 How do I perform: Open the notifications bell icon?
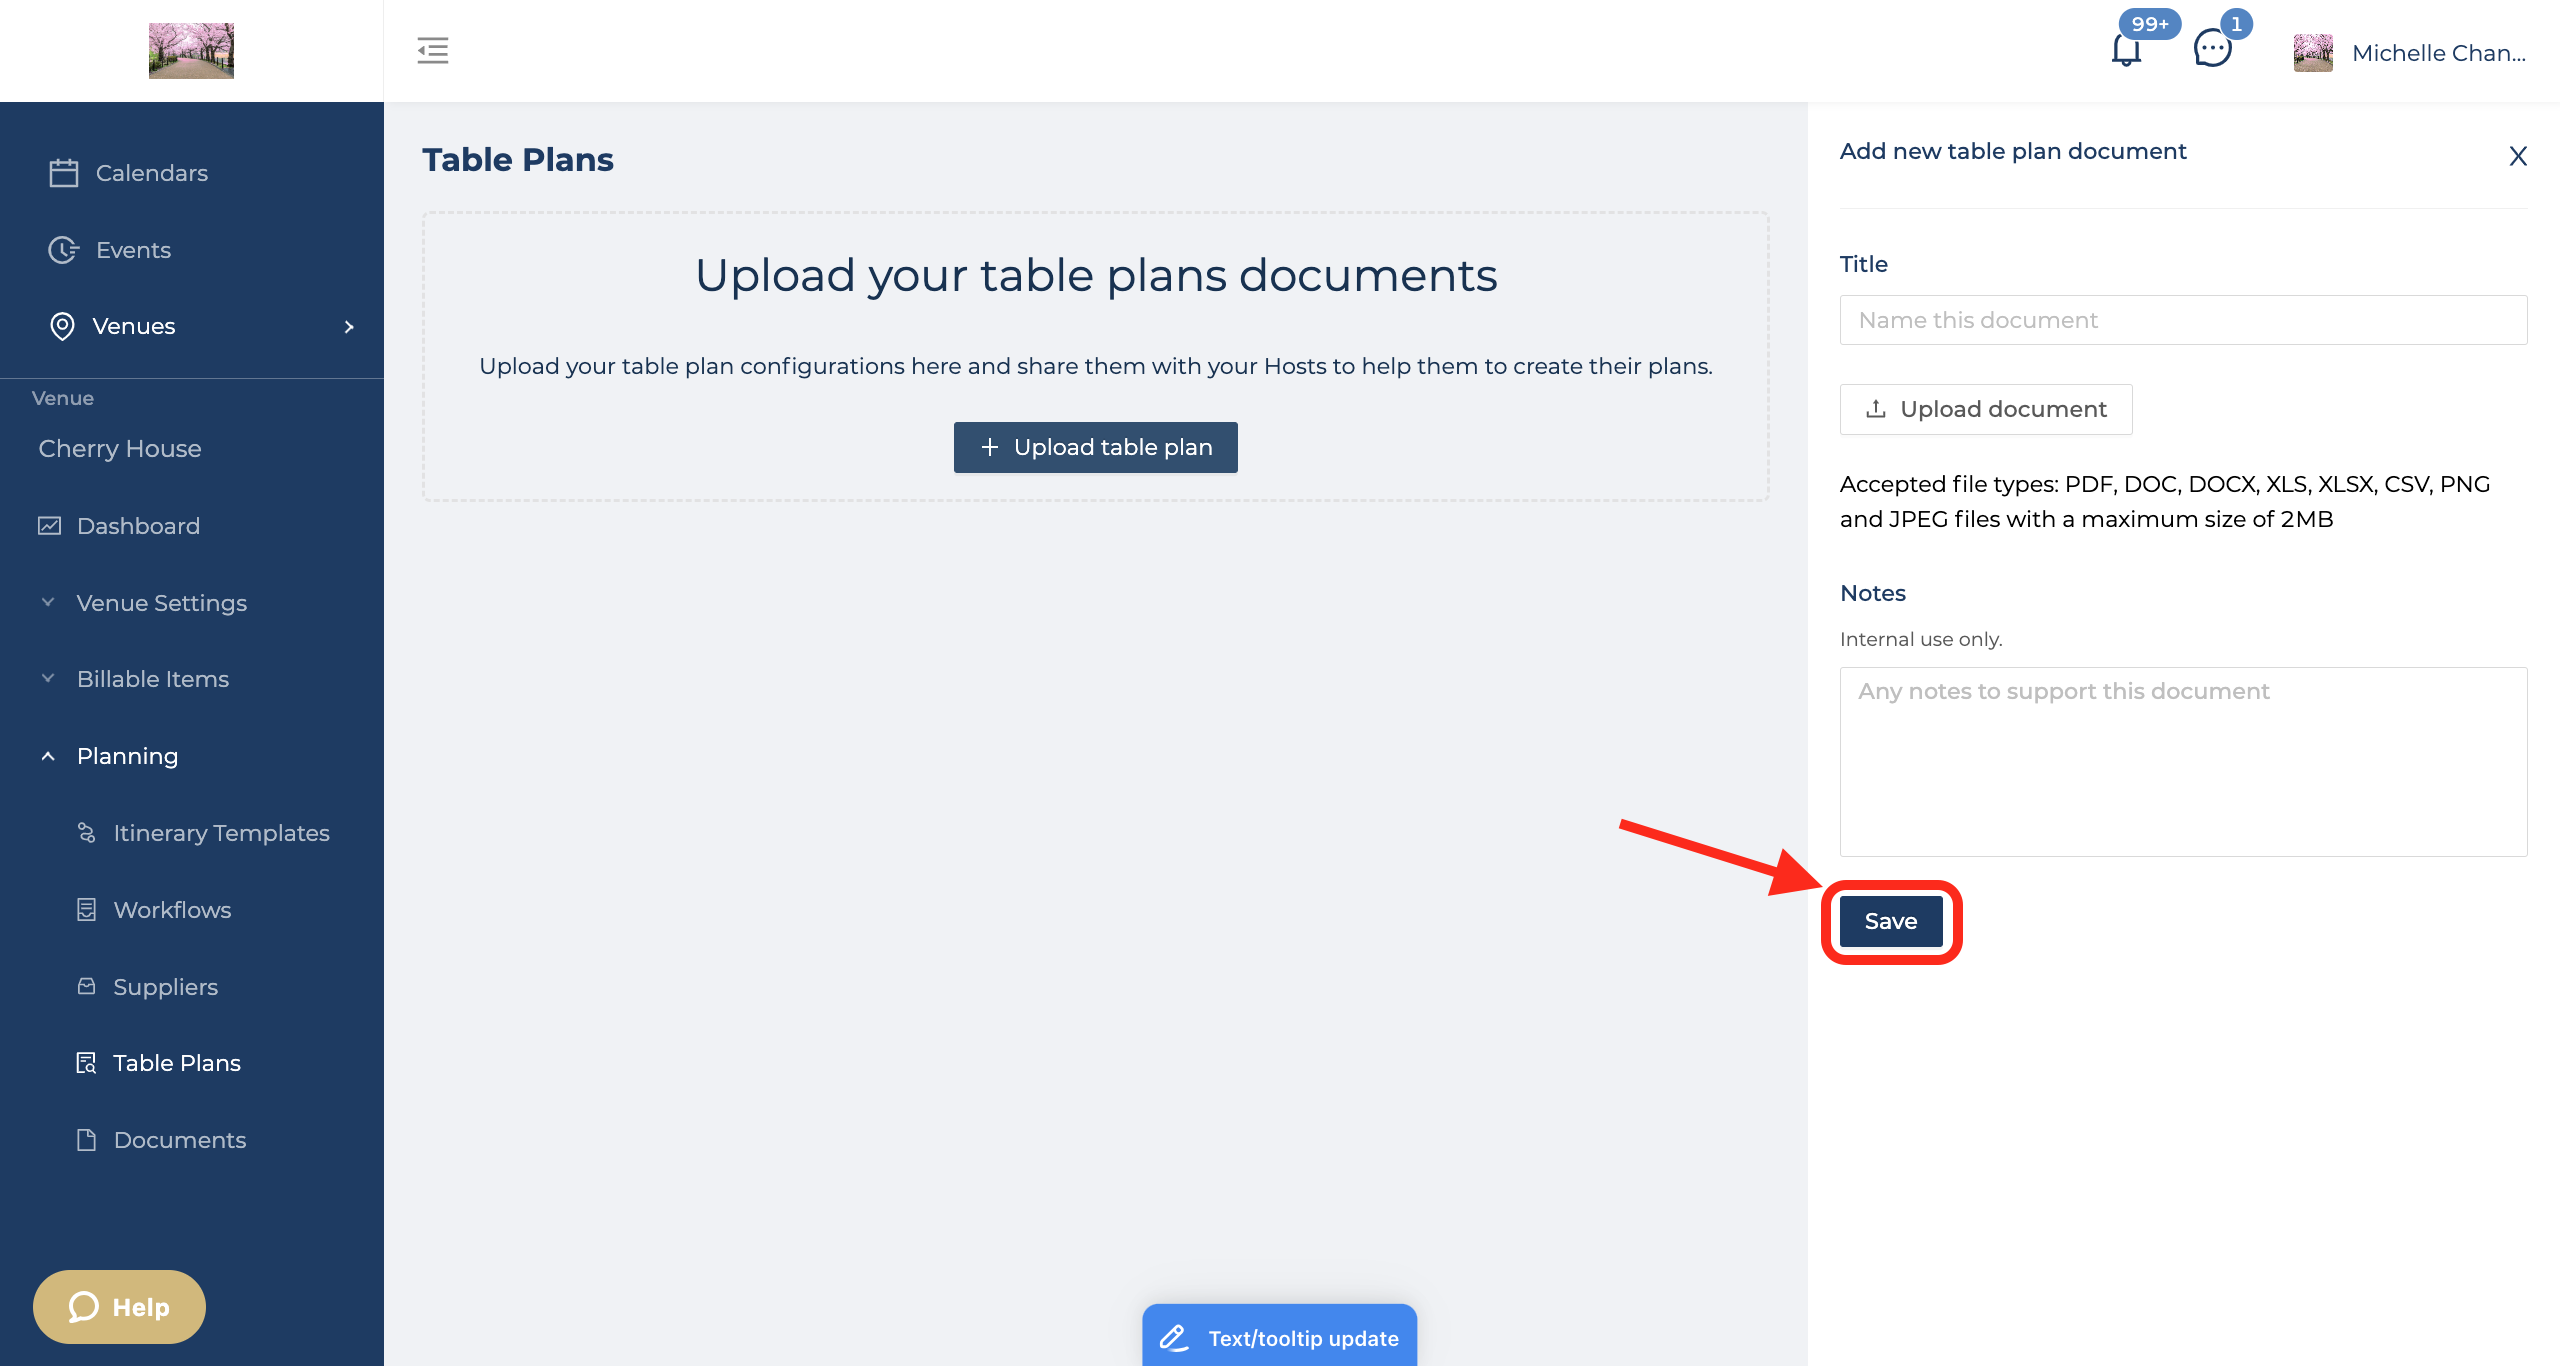[x=2126, y=50]
